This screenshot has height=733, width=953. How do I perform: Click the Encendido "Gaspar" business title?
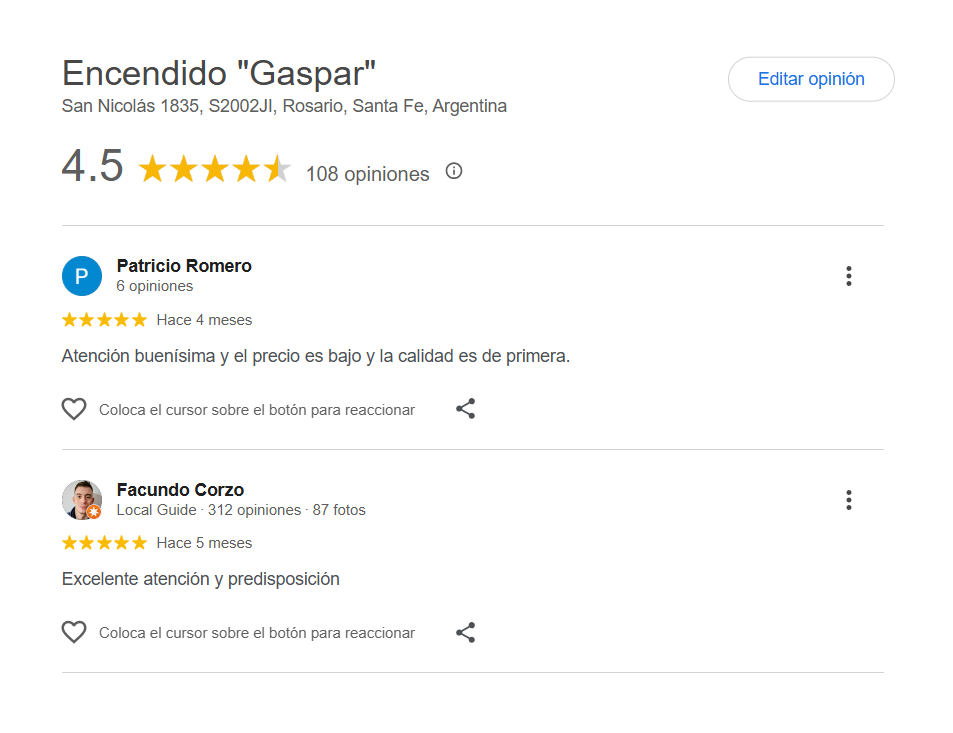(x=219, y=73)
